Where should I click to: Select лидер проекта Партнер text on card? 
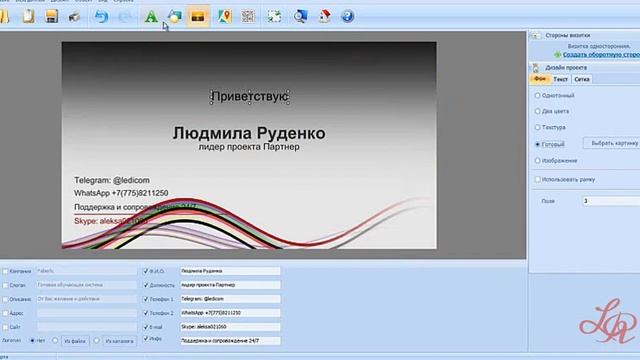tap(249, 147)
